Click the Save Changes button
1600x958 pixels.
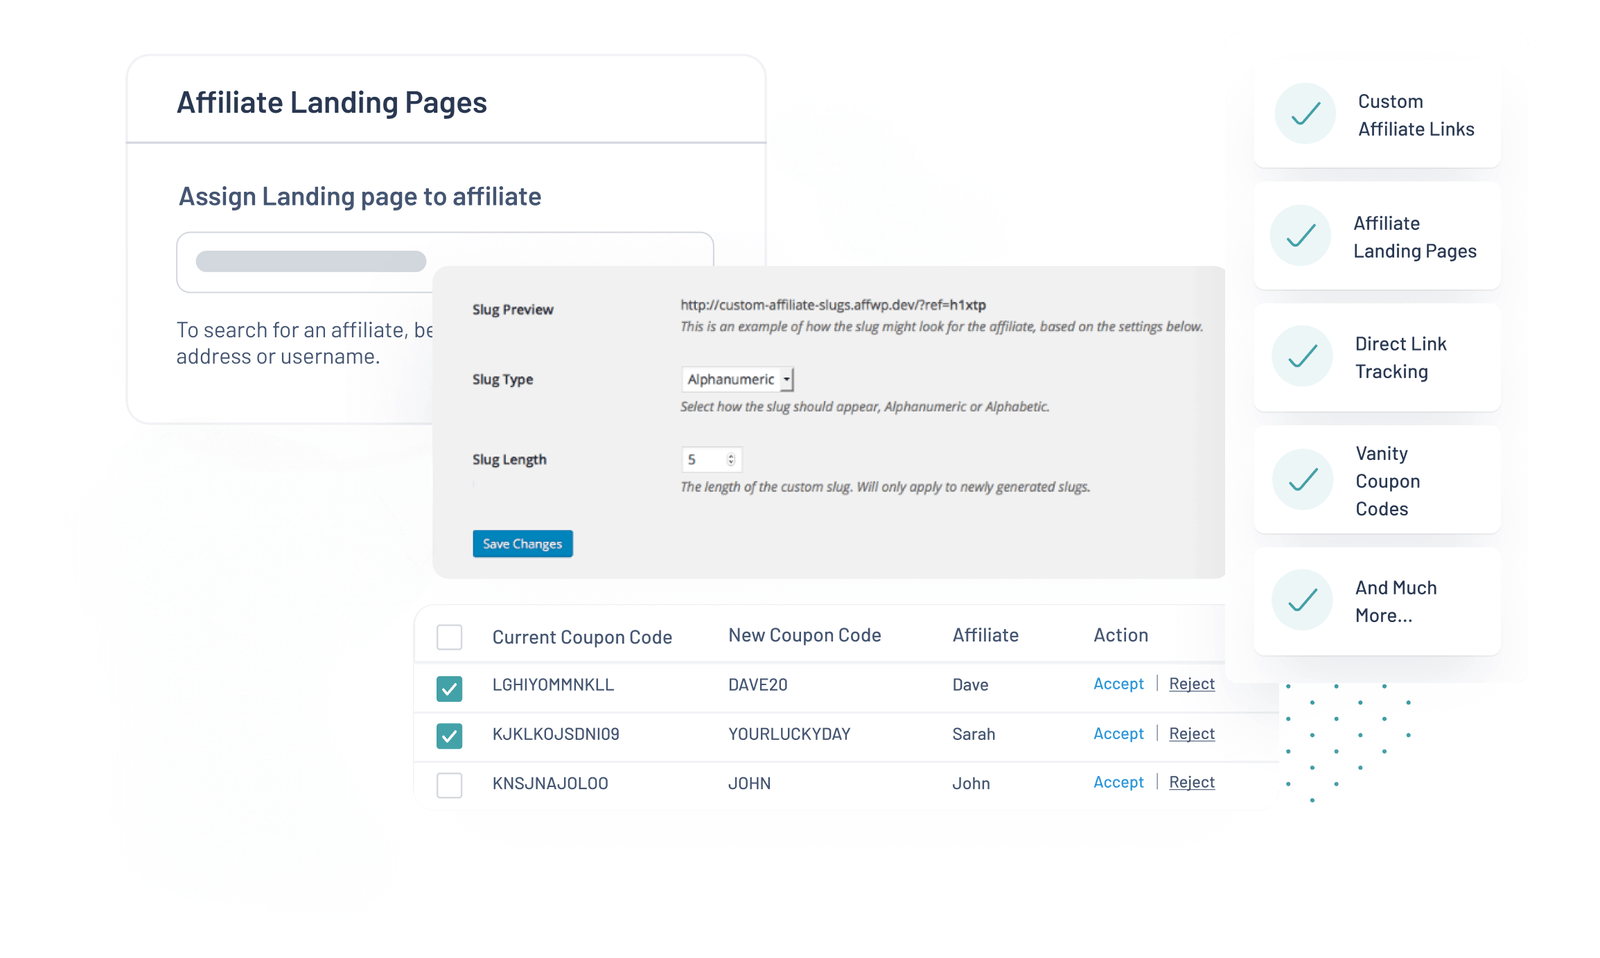pyautogui.click(x=522, y=544)
